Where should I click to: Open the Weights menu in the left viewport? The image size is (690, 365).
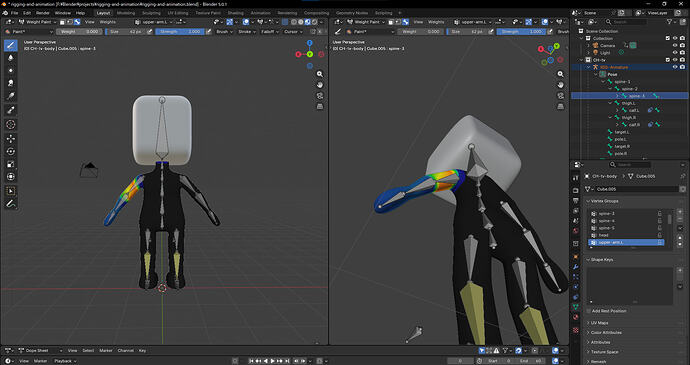107,22
